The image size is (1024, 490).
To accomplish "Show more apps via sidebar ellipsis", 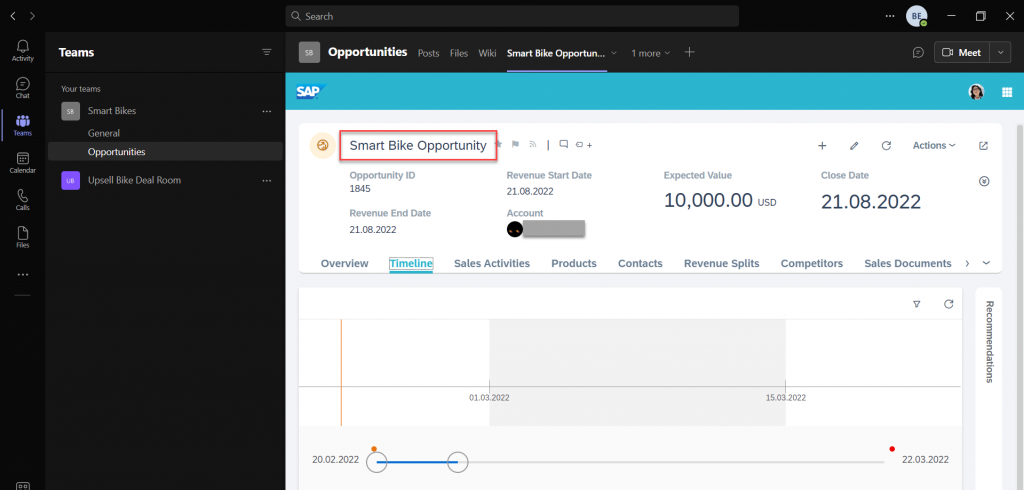I will point(23,275).
